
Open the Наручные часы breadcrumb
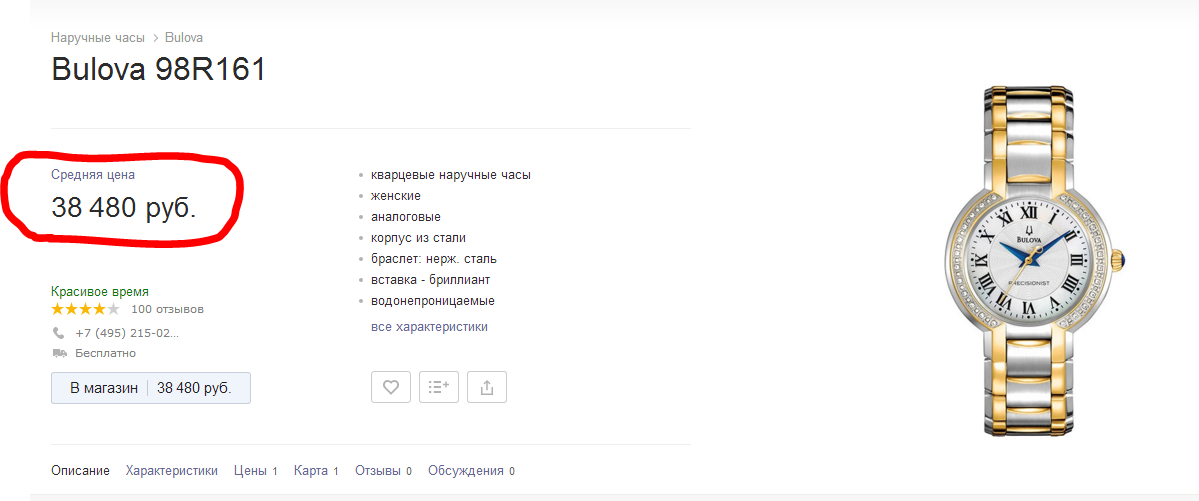pos(98,38)
